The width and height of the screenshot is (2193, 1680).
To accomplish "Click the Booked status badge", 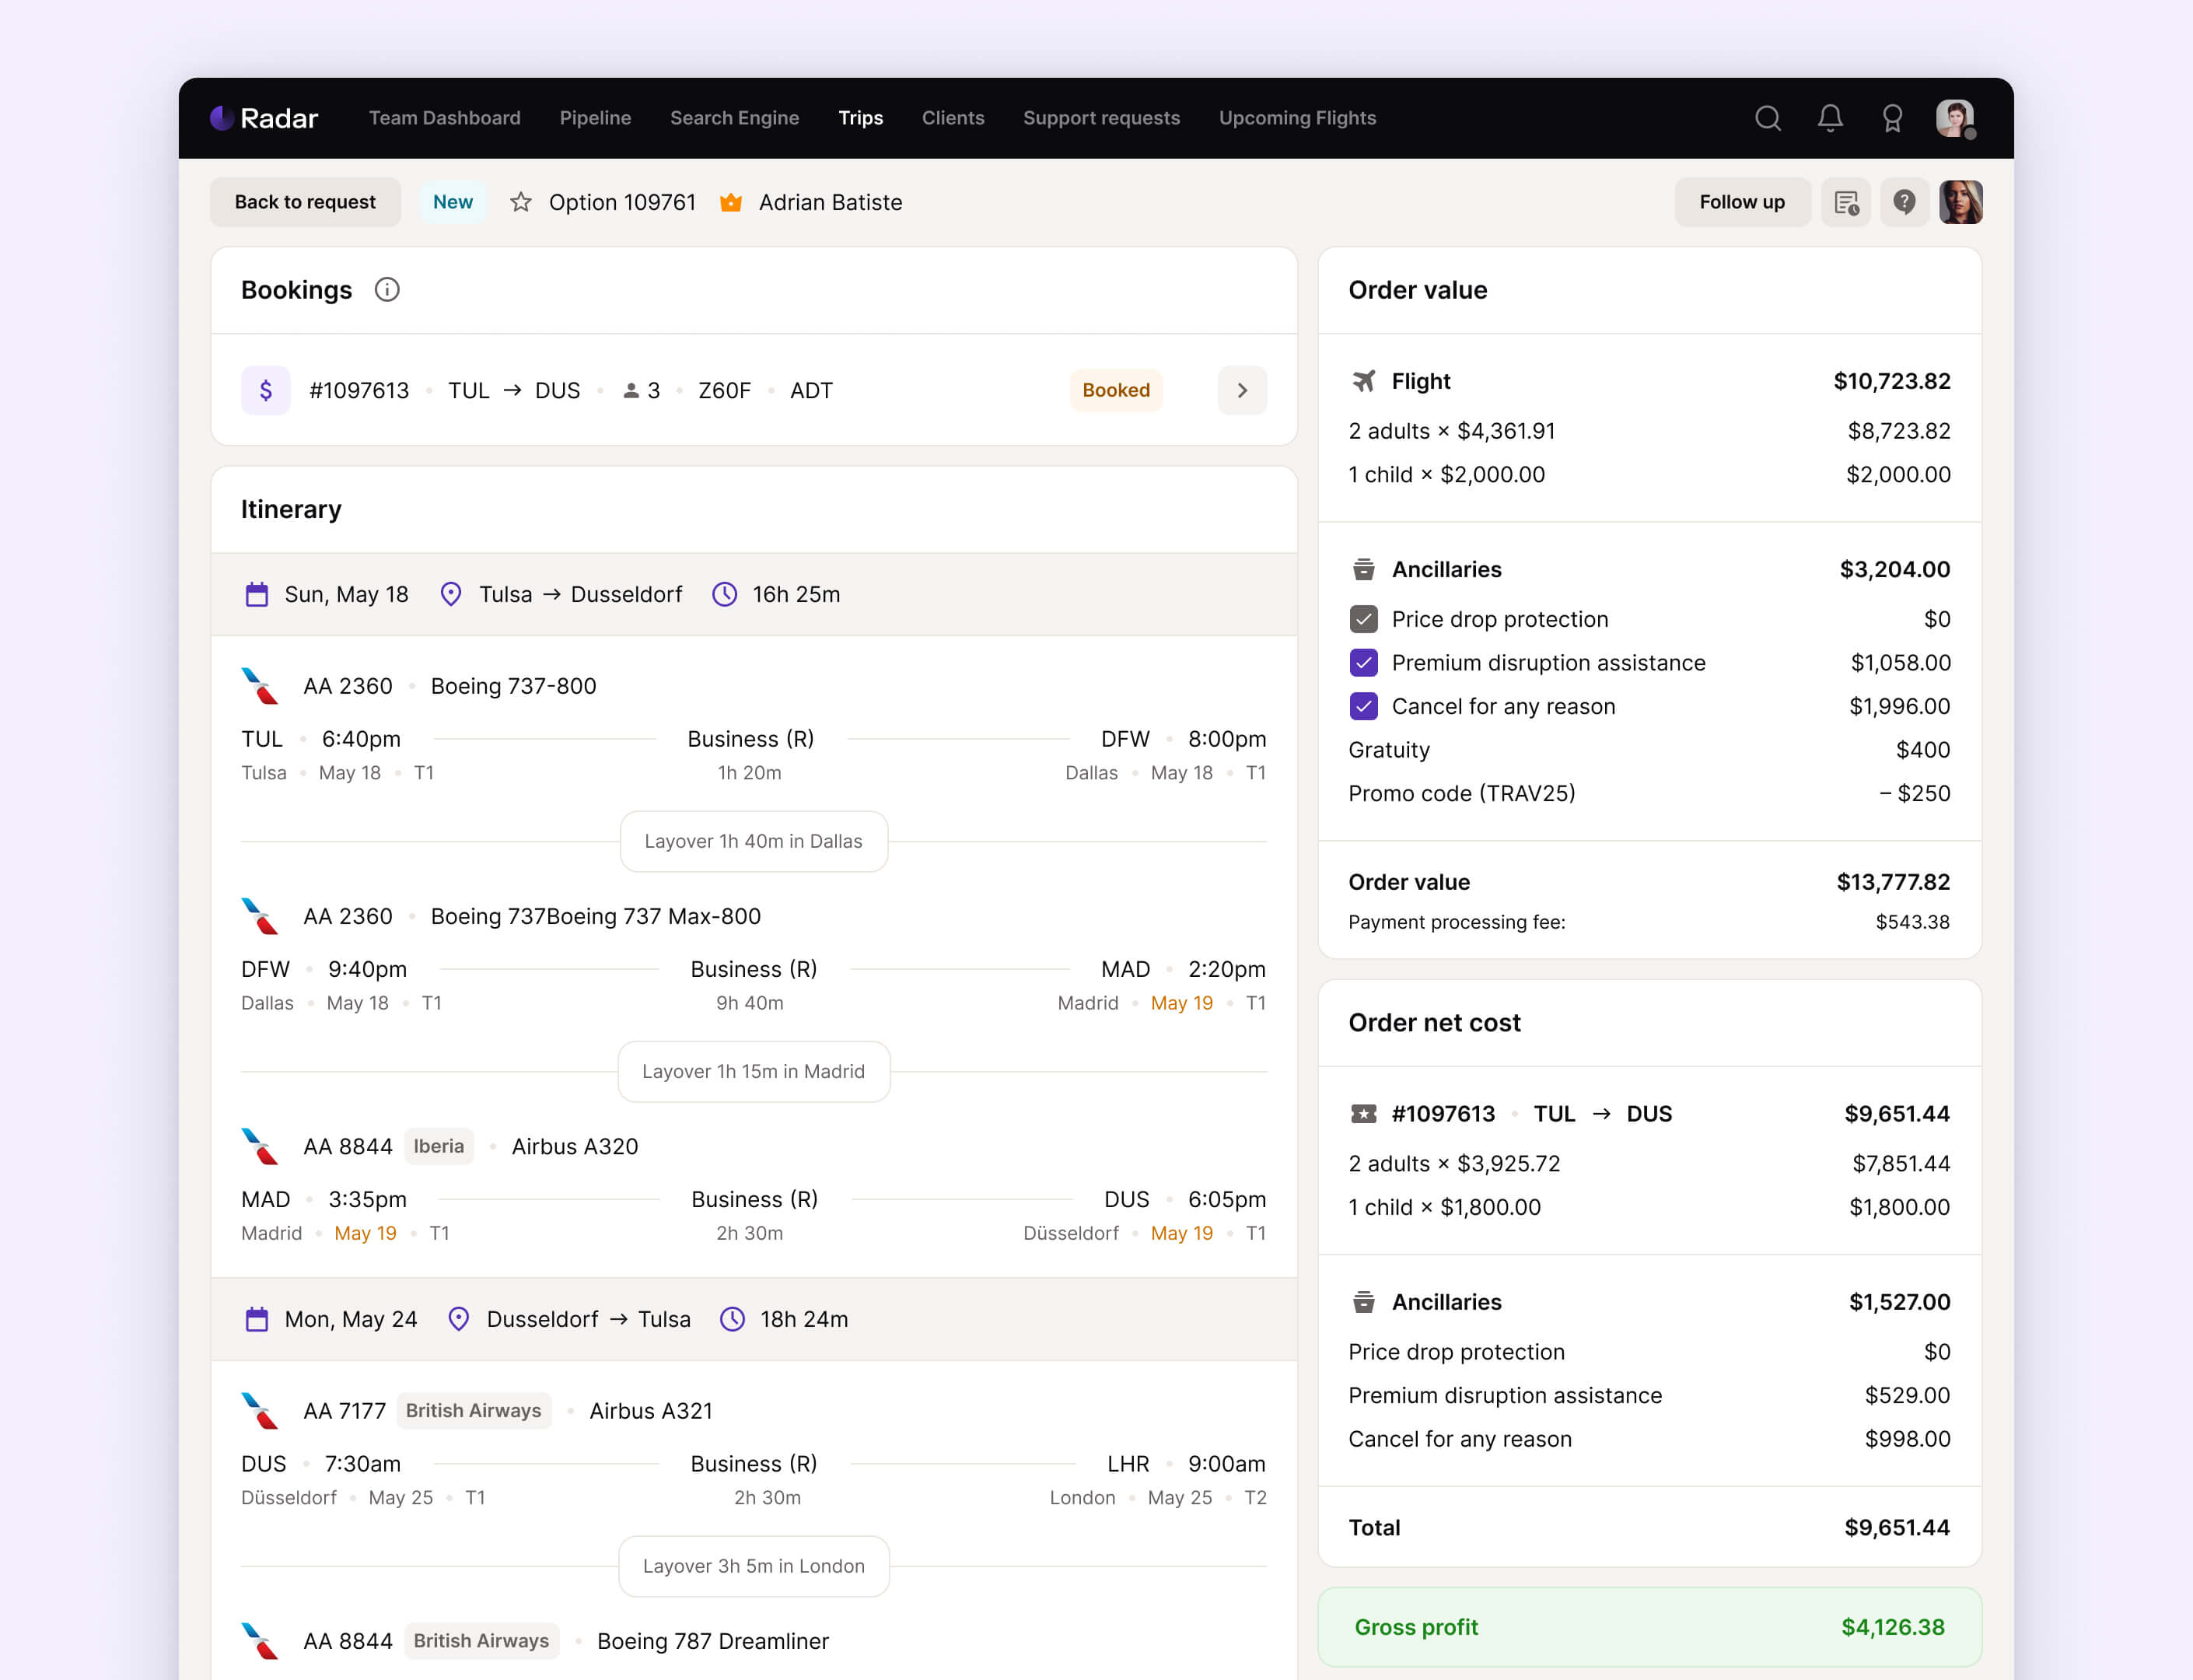I will tap(1115, 390).
